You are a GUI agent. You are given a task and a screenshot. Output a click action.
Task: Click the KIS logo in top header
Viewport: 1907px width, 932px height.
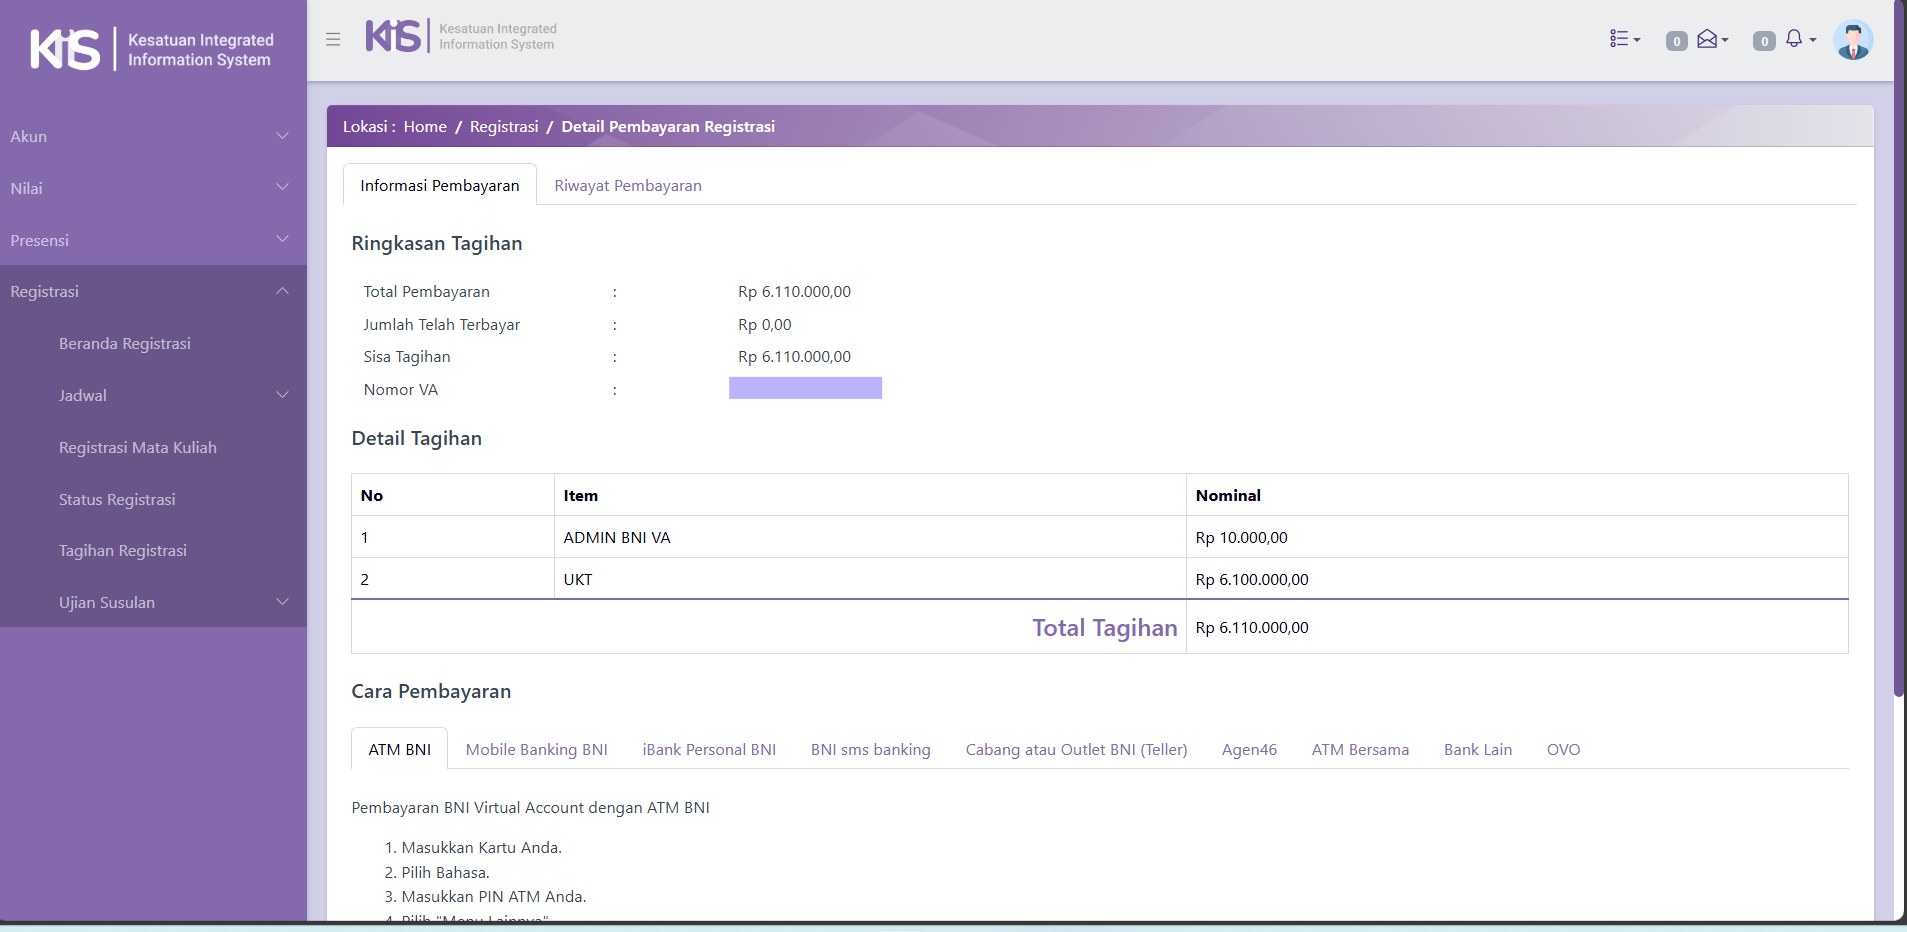pyautogui.click(x=460, y=37)
